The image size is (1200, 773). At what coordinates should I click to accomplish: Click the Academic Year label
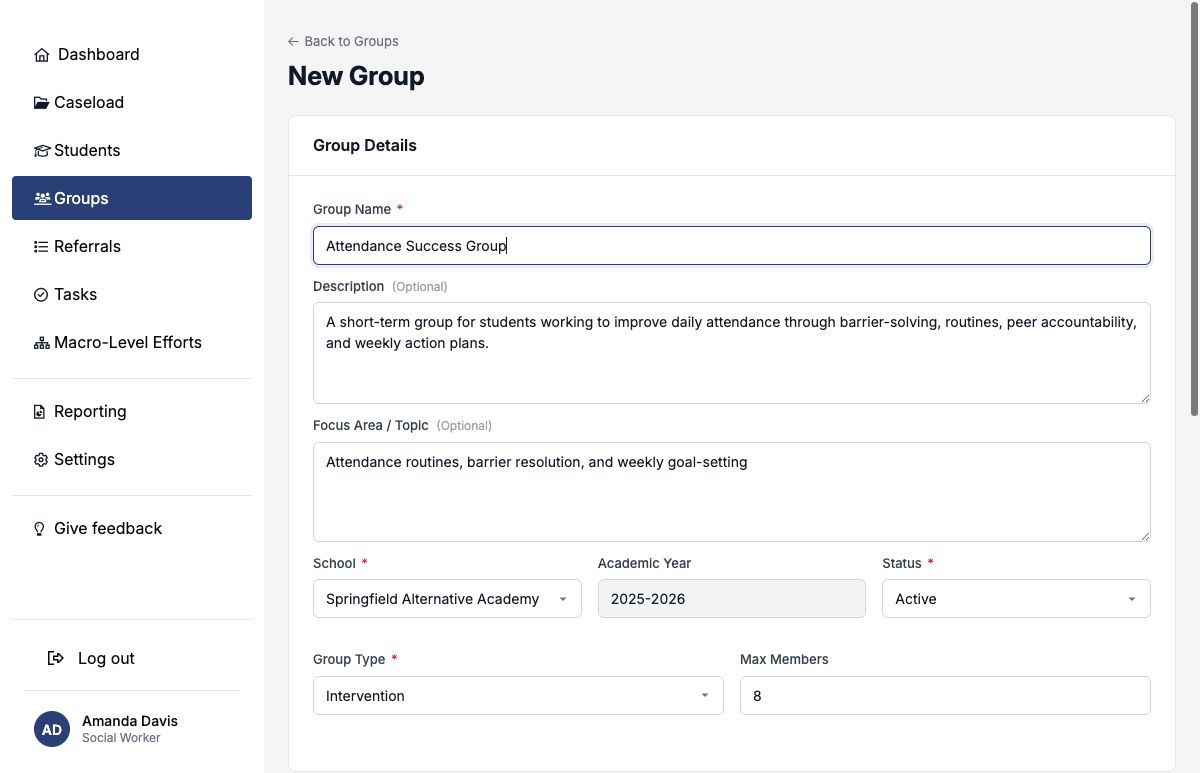[645, 563]
